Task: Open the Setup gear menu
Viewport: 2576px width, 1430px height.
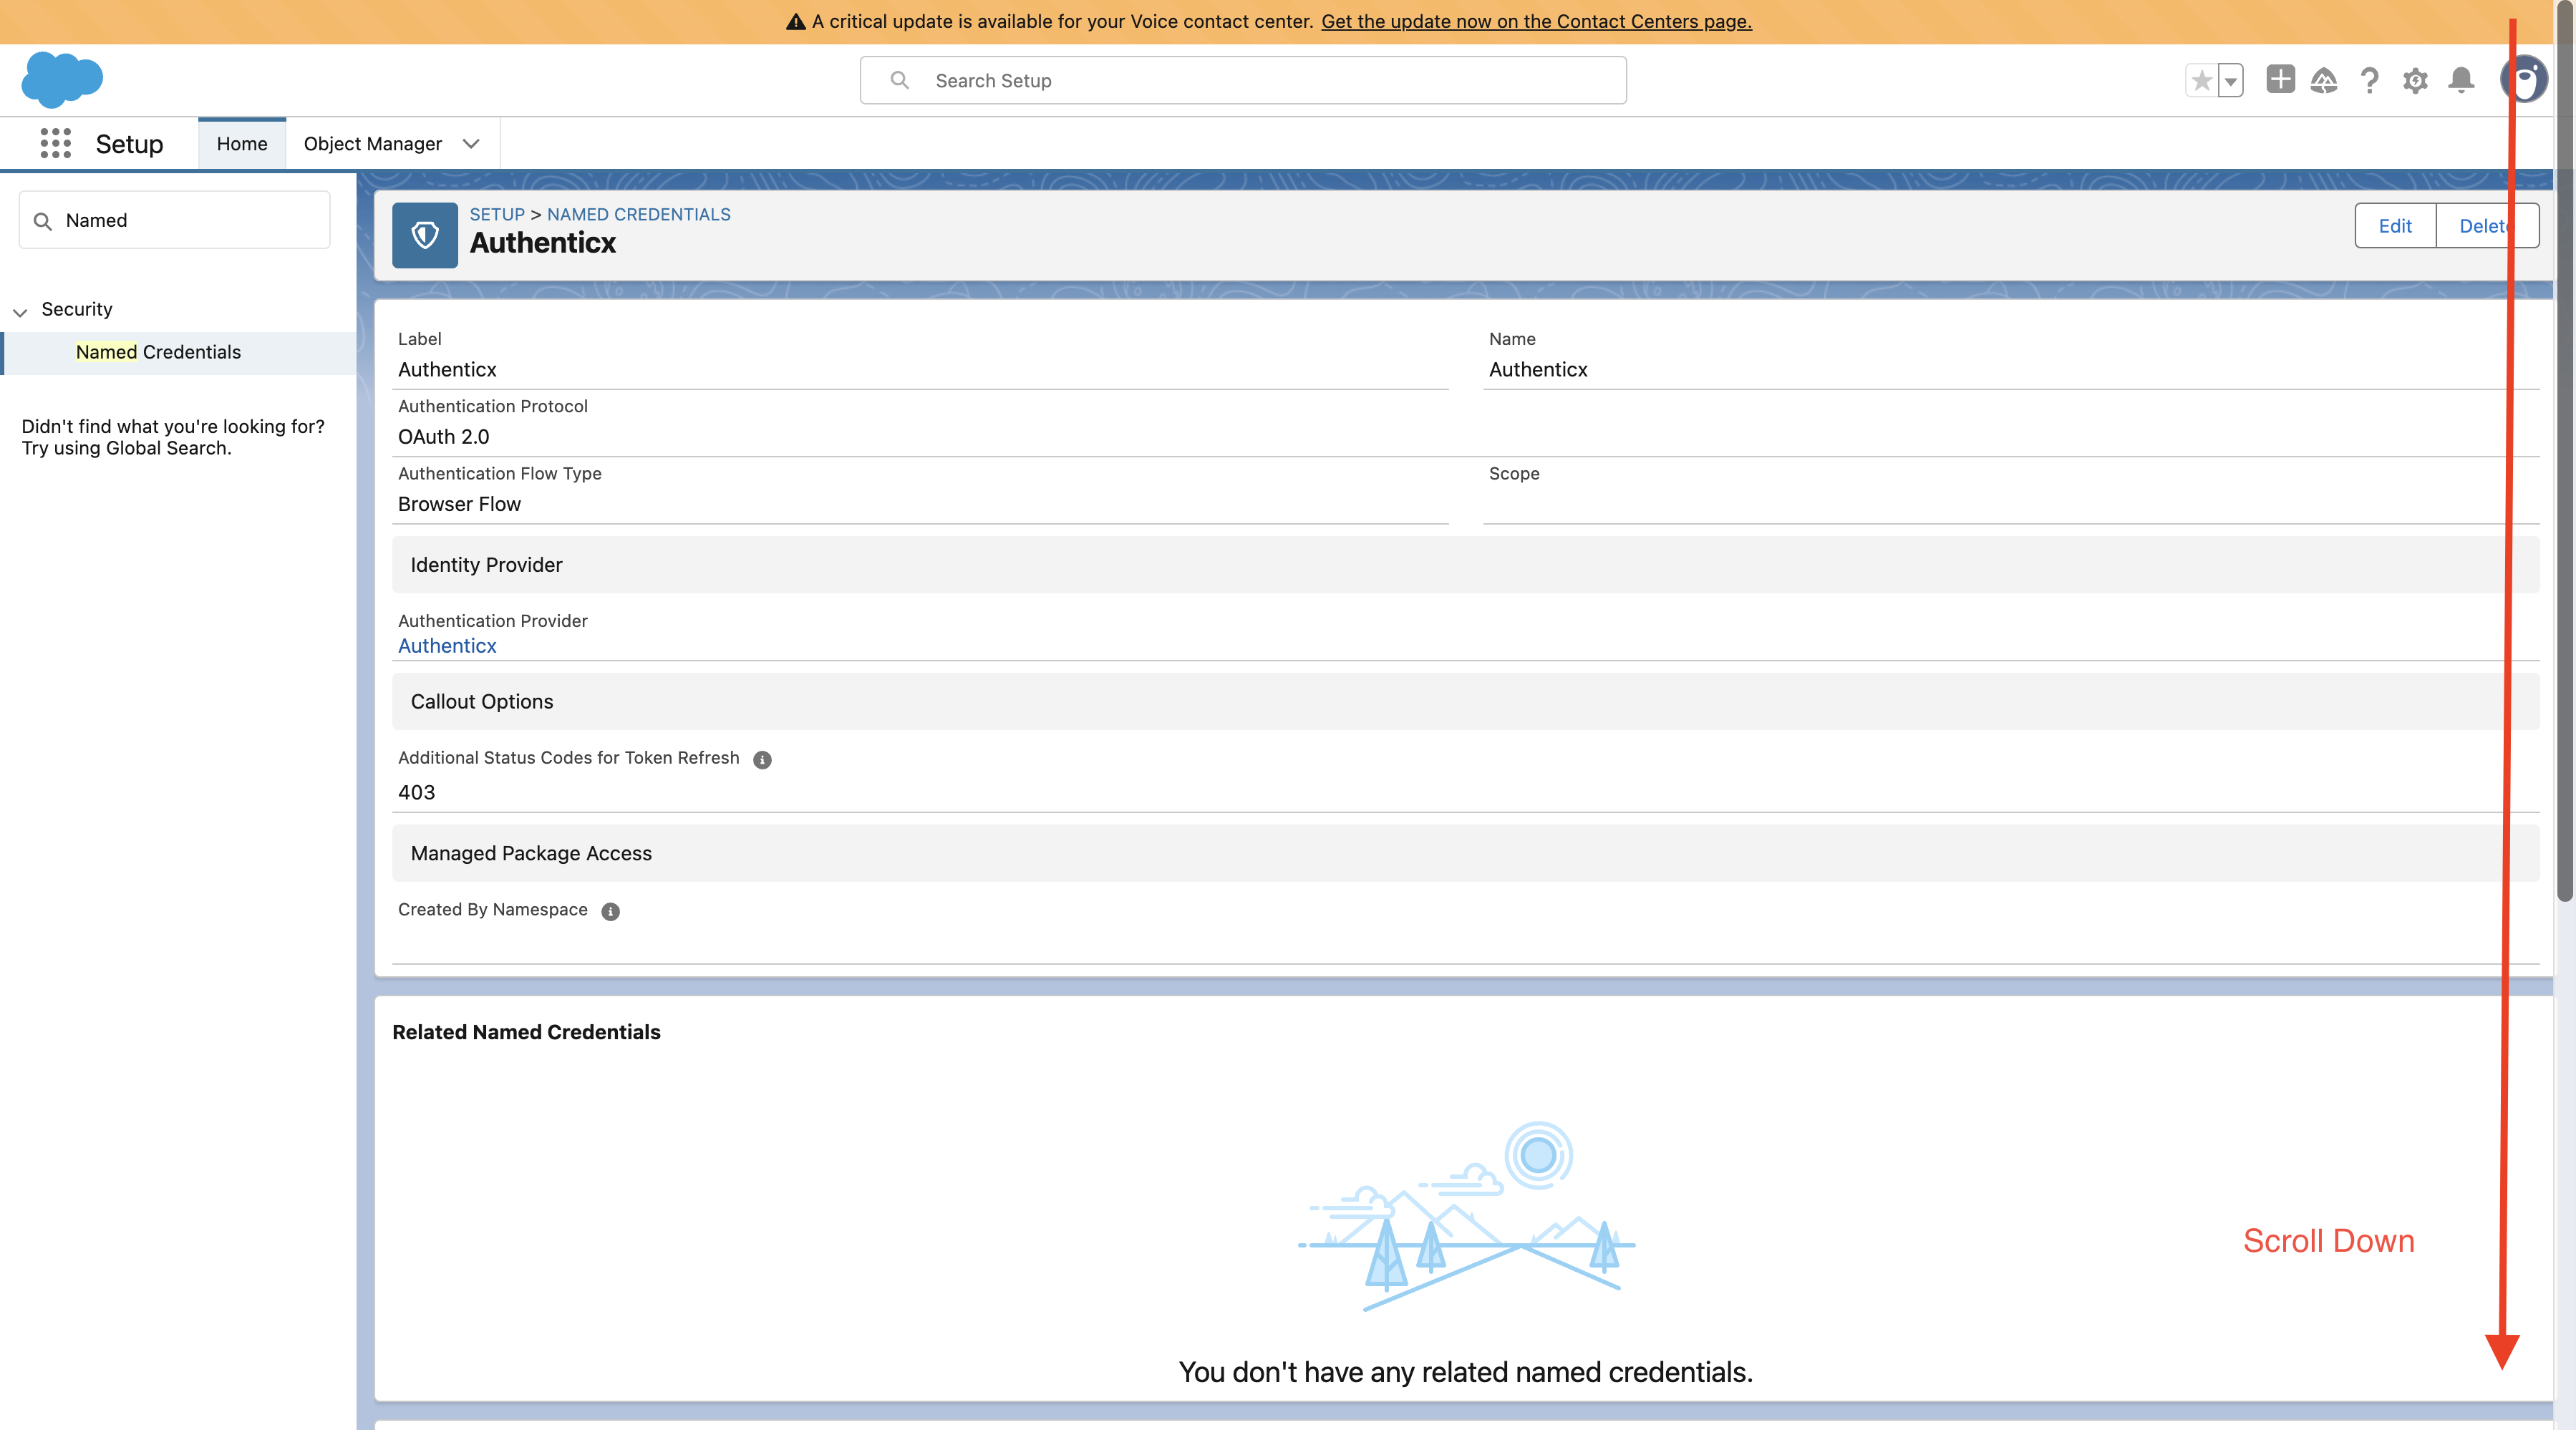Action: click(x=2415, y=80)
